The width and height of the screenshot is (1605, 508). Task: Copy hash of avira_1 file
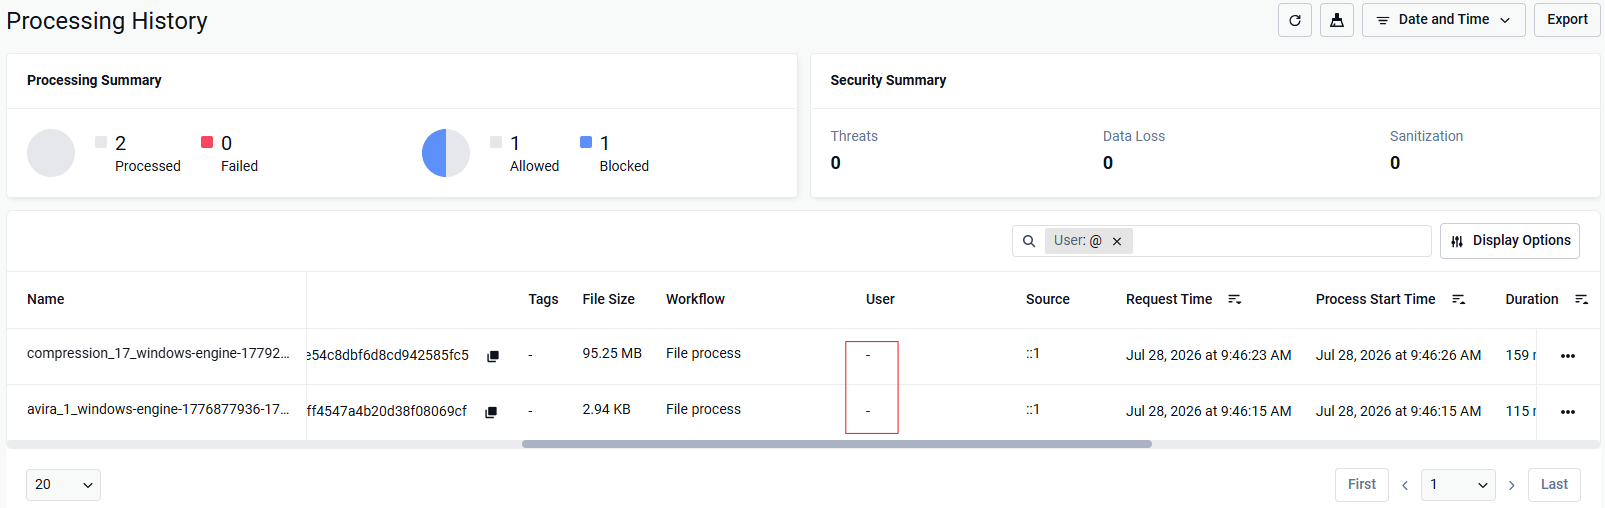click(491, 412)
